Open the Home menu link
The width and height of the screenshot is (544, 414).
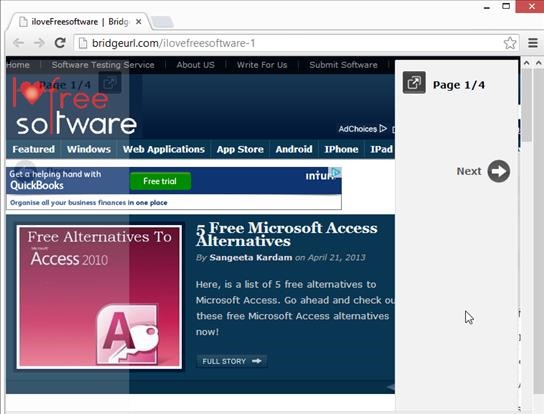(x=17, y=65)
